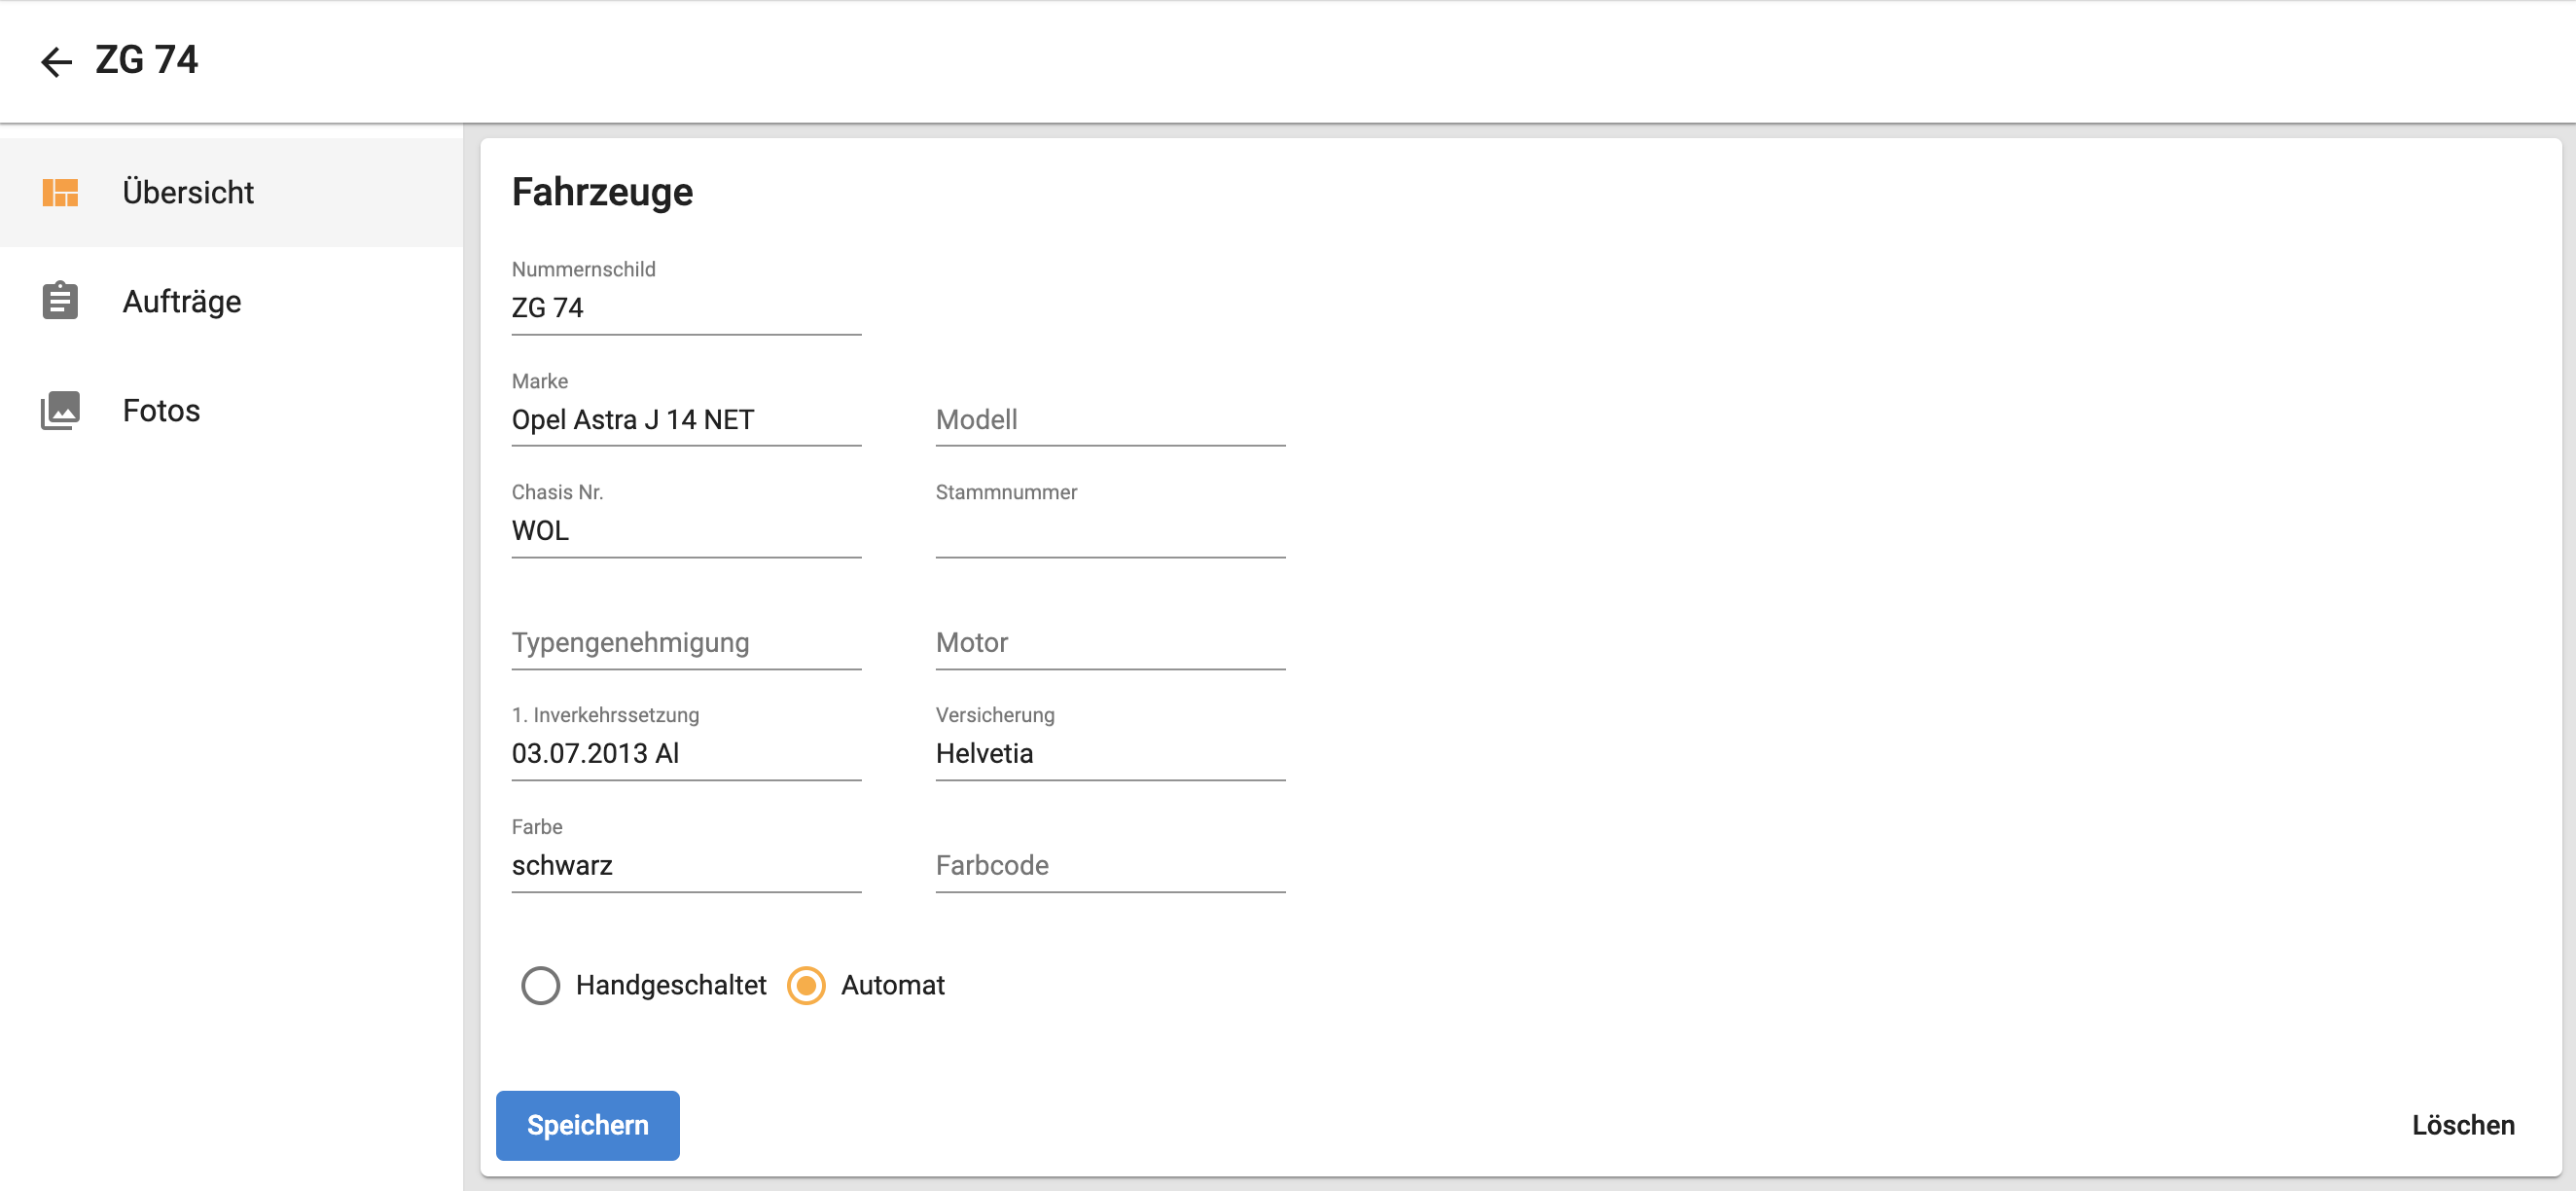Click the Aufträge list icon
Viewport: 2576px width, 1191px height.
pos(57,301)
